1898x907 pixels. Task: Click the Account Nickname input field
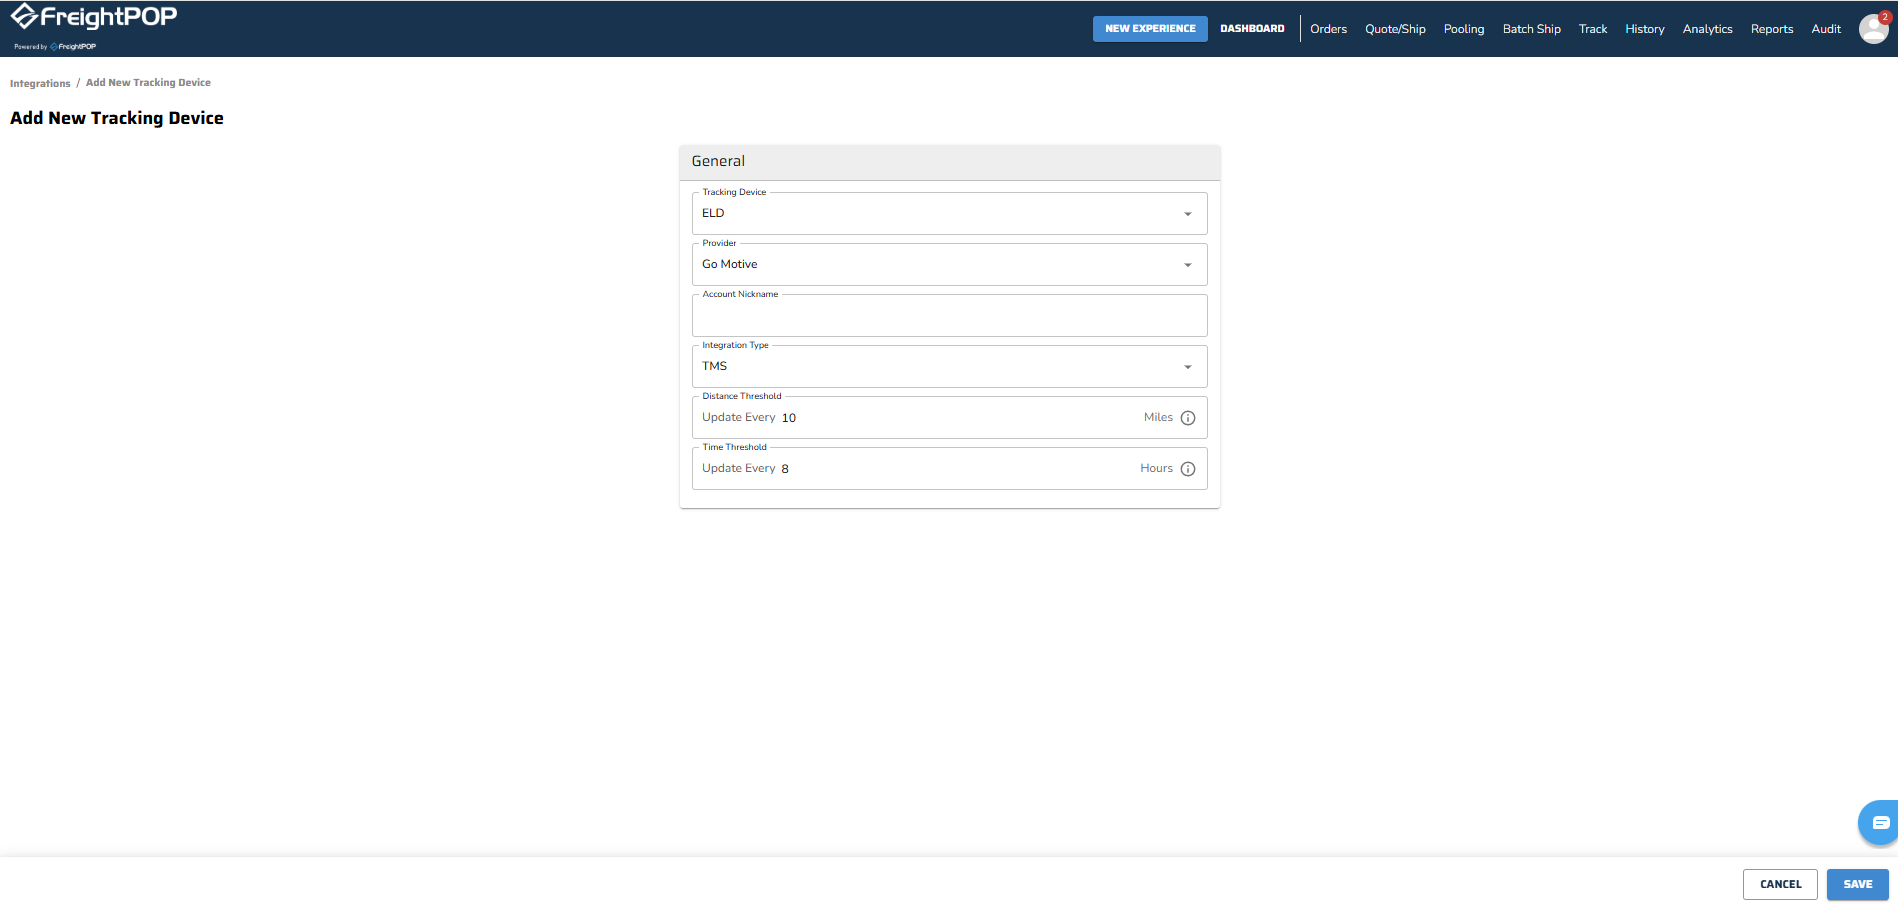pyautogui.click(x=948, y=317)
